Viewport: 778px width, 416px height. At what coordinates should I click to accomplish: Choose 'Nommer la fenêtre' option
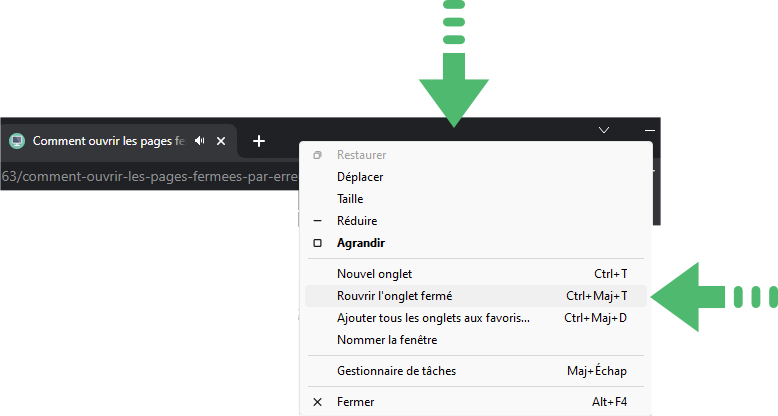[x=475, y=340]
